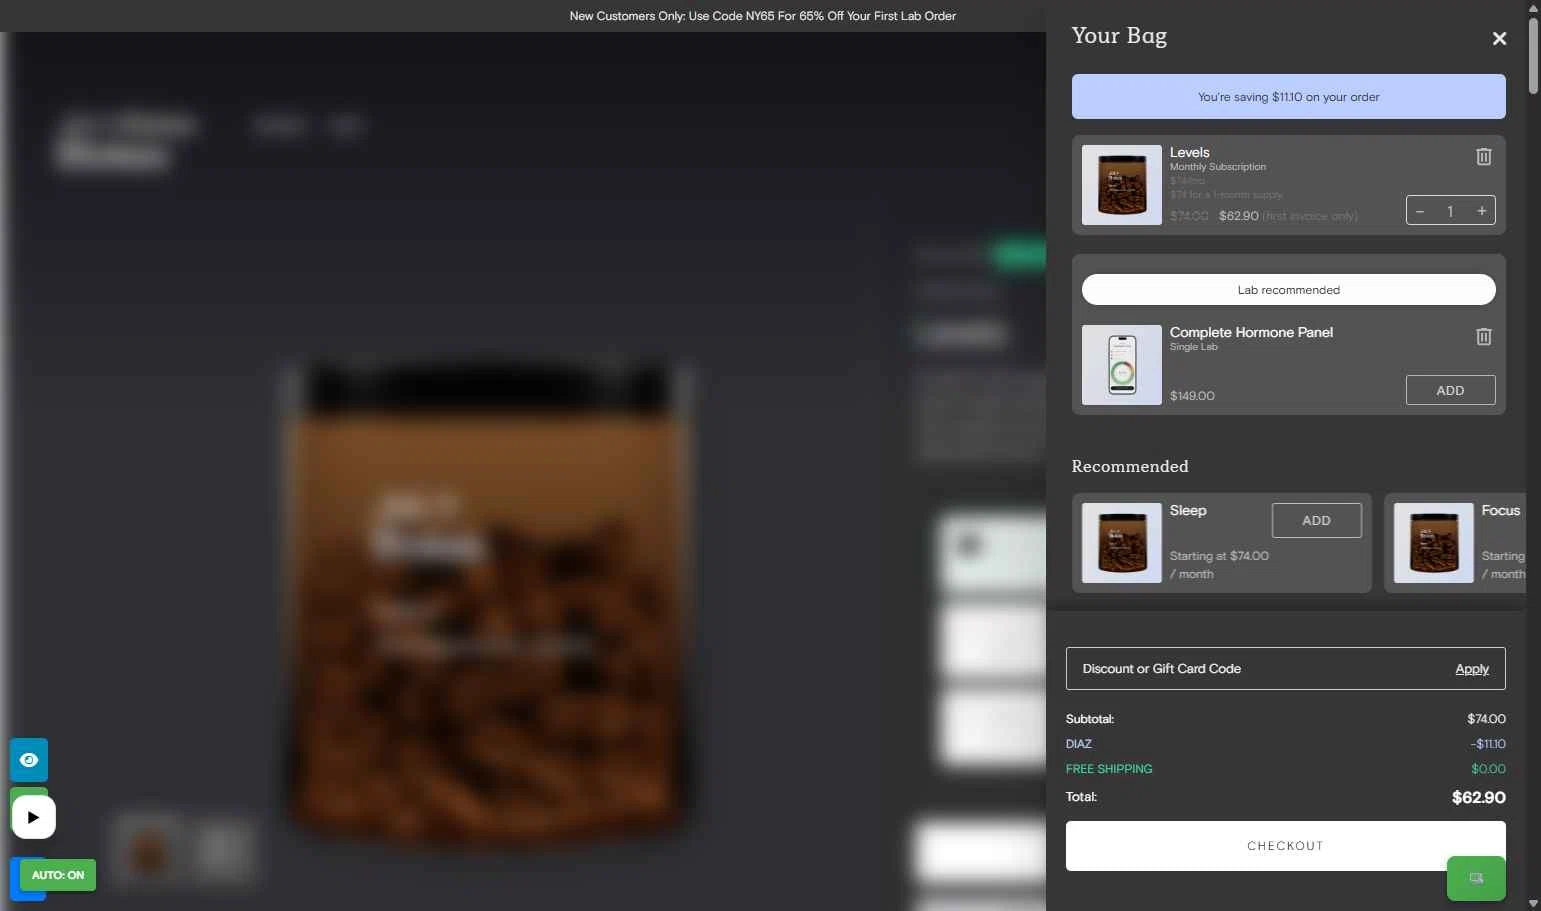
Task: Click the bold $62.90 total amount
Action: tap(1479, 797)
